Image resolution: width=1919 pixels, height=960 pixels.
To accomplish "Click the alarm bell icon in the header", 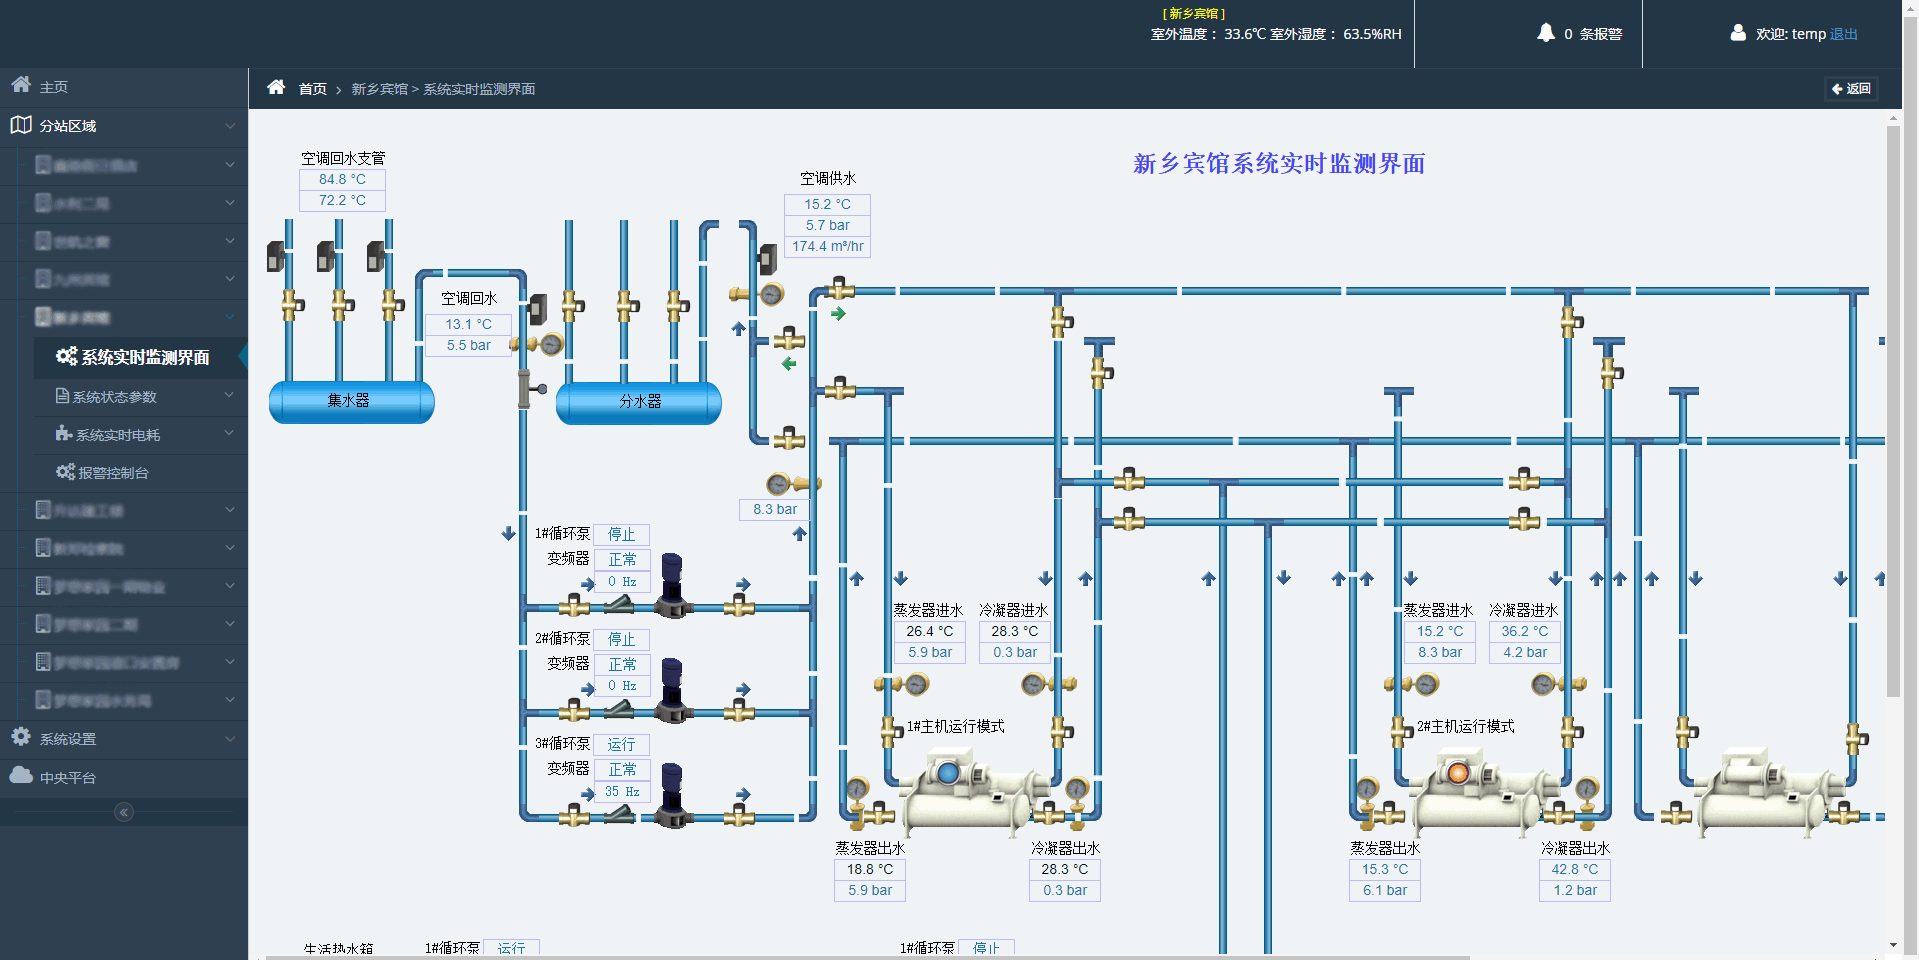I will [x=1546, y=33].
